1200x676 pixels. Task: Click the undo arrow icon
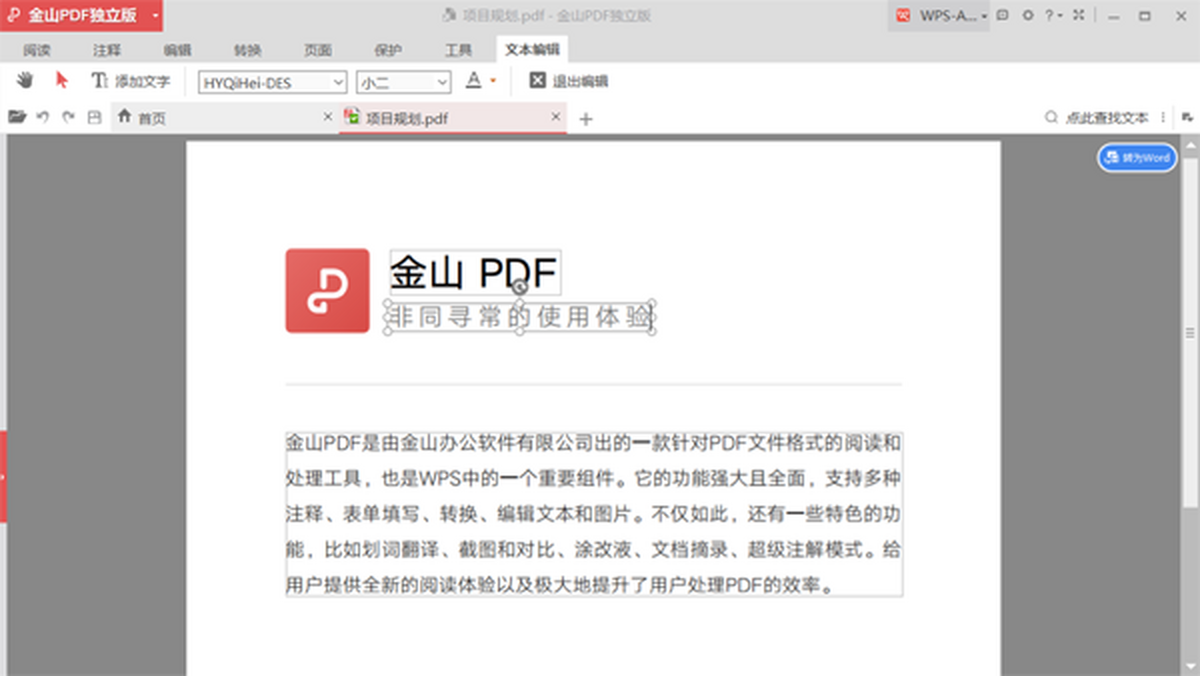pos(43,117)
